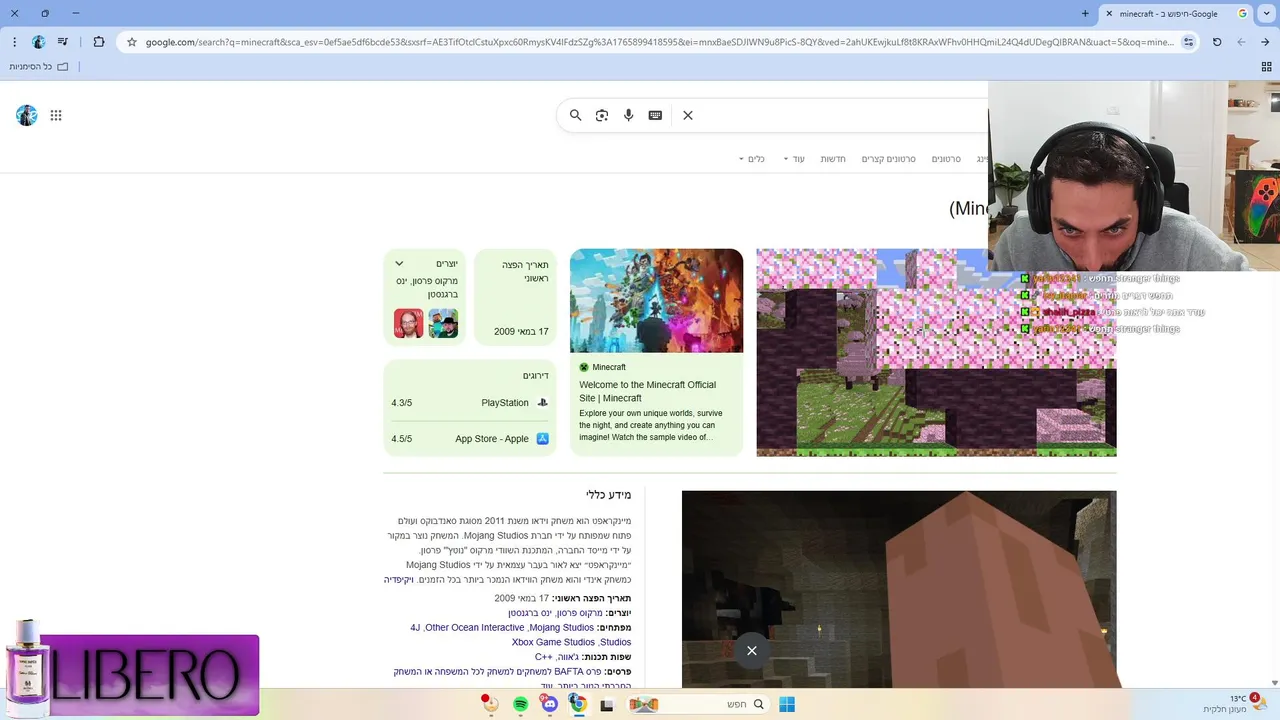
Task: Search by image with Google Lens icon
Action: point(602,115)
